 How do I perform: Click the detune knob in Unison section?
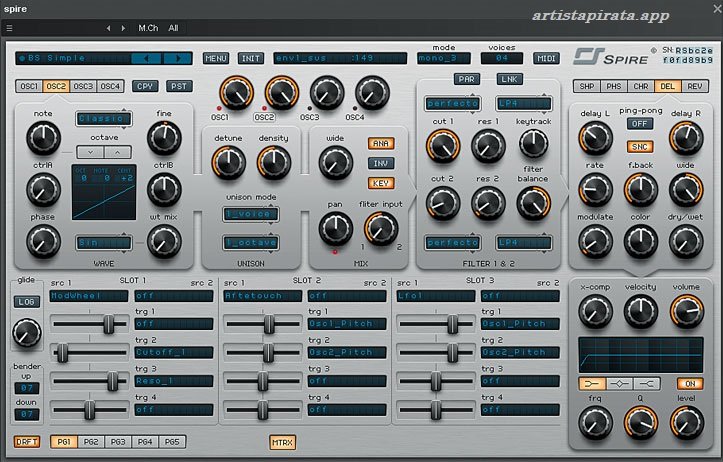pos(228,163)
